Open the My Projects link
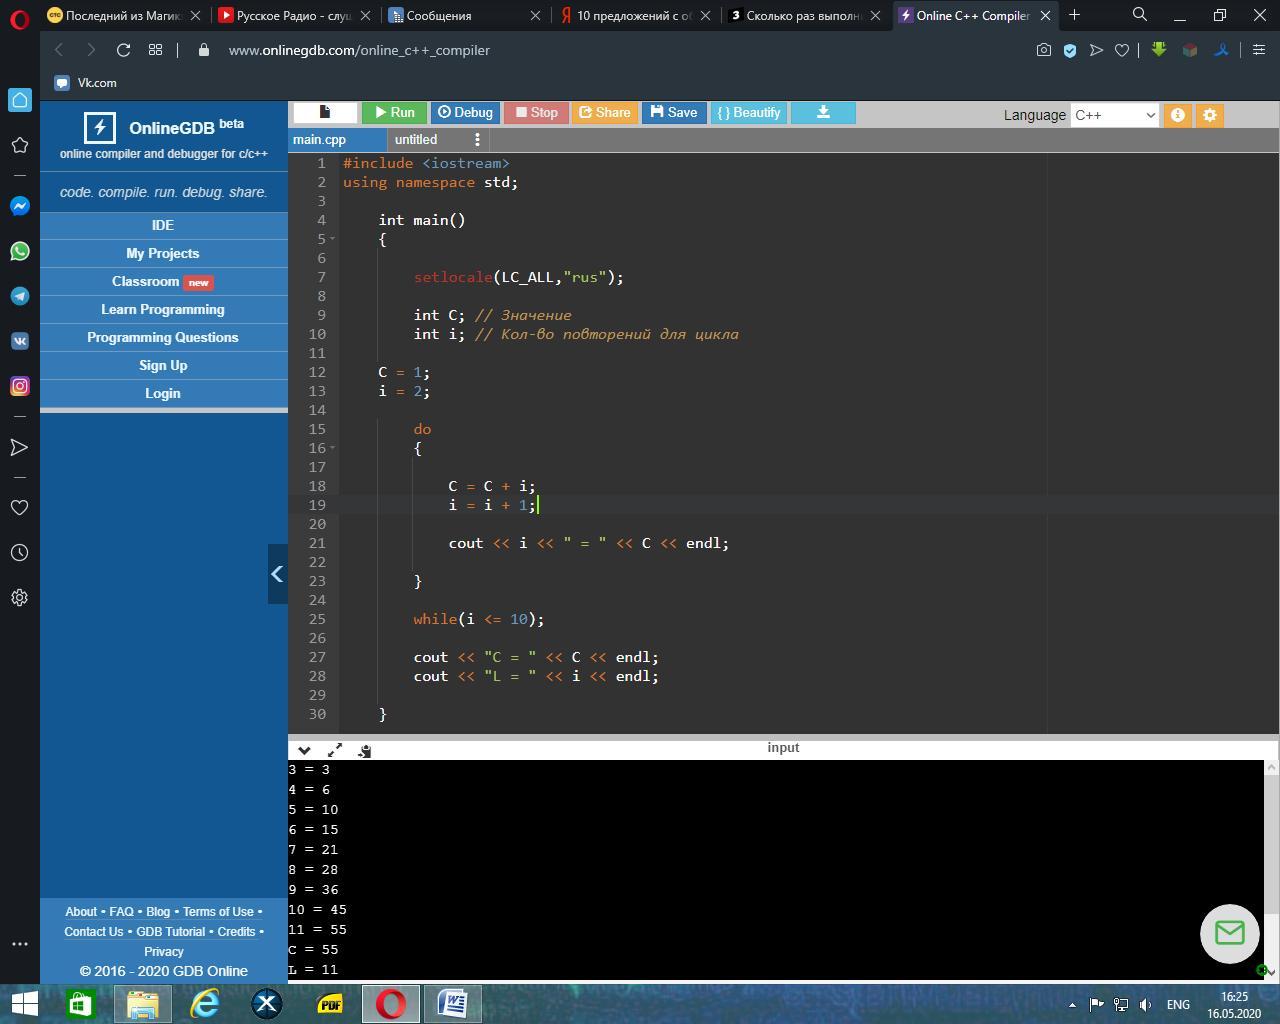 coord(163,253)
